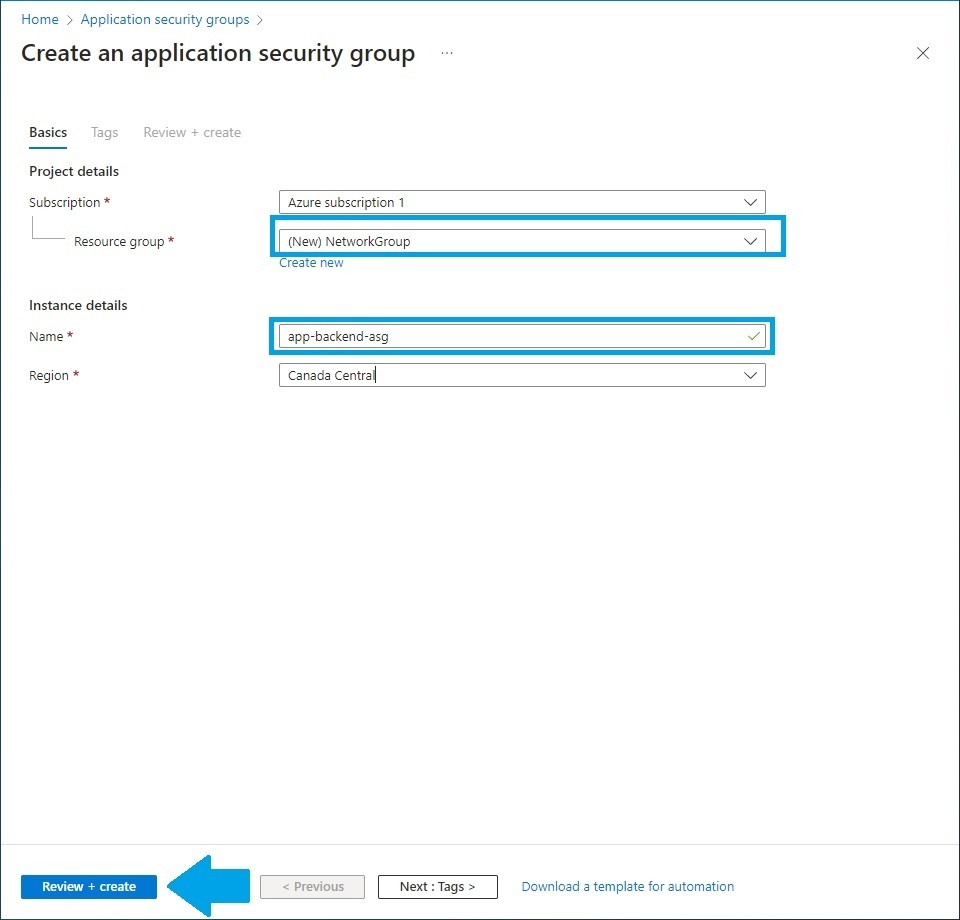Select the Basics tab
Viewport: 960px width, 920px height.
coord(47,132)
